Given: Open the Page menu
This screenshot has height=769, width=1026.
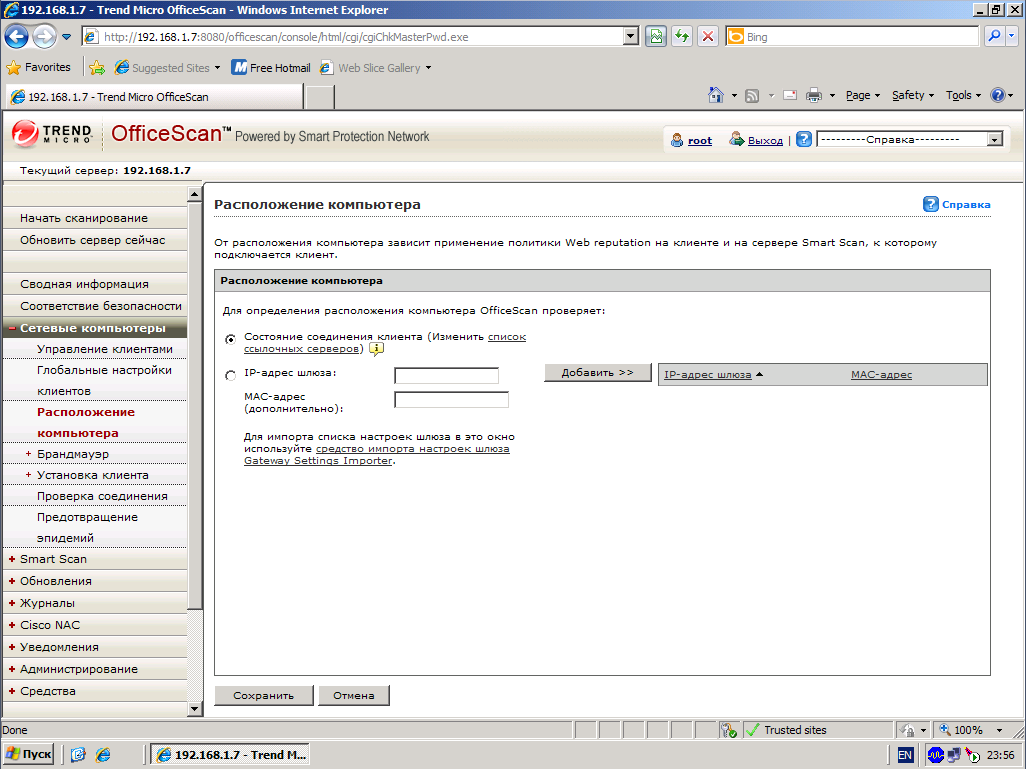Looking at the screenshot, I should tap(862, 96).
